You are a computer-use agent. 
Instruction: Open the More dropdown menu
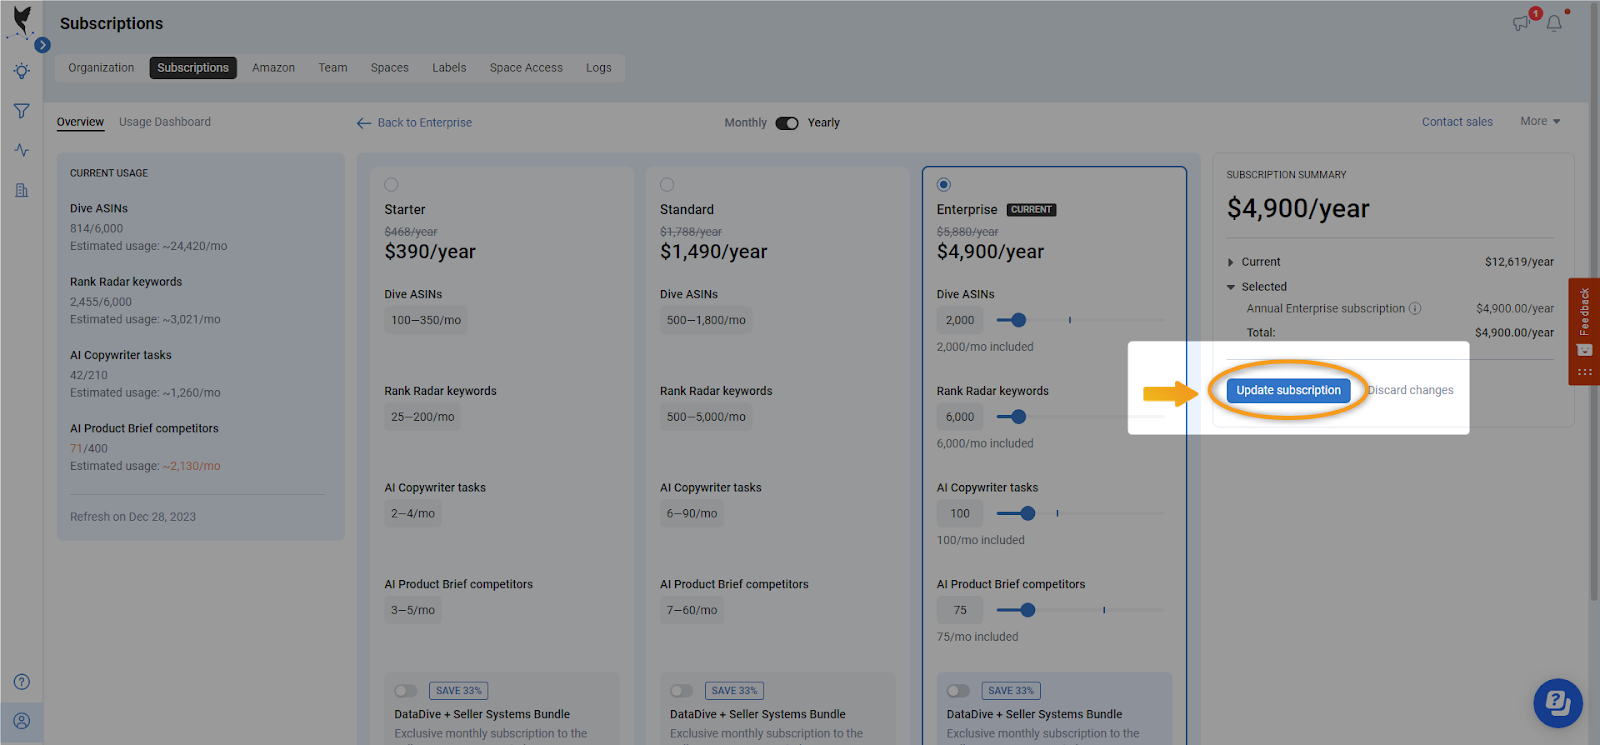[x=1540, y=122]
